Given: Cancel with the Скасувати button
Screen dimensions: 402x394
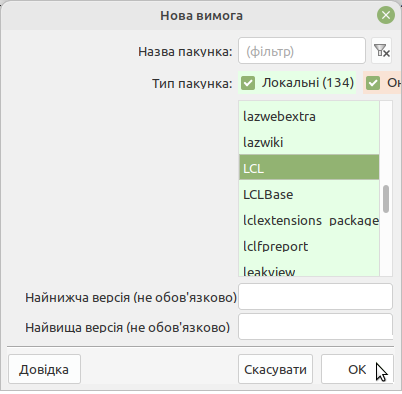Looking at the screenshot, I should point(275,369).
